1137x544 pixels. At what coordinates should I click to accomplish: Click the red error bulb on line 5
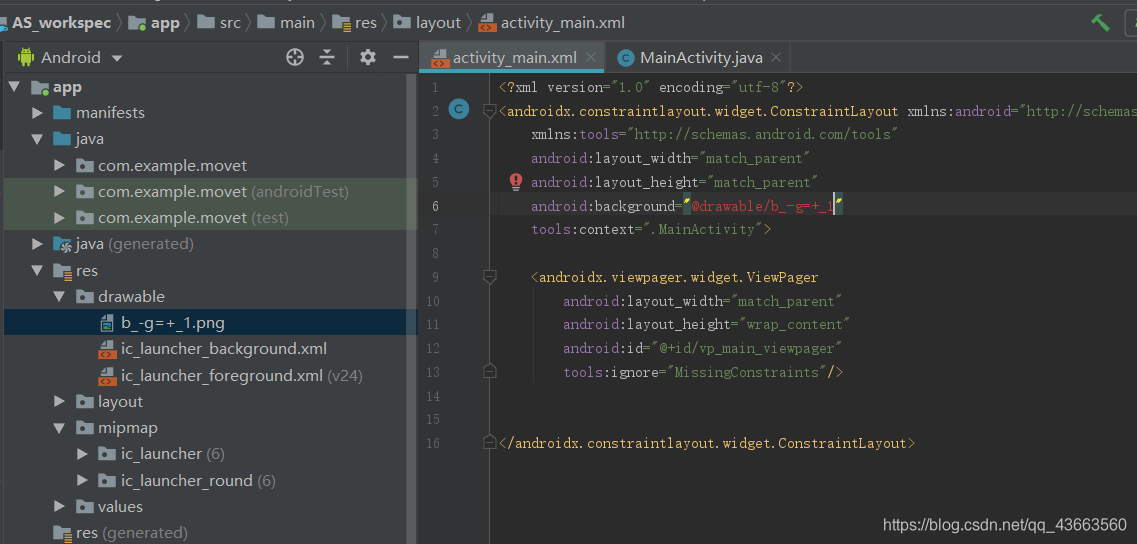click(516, 181)
